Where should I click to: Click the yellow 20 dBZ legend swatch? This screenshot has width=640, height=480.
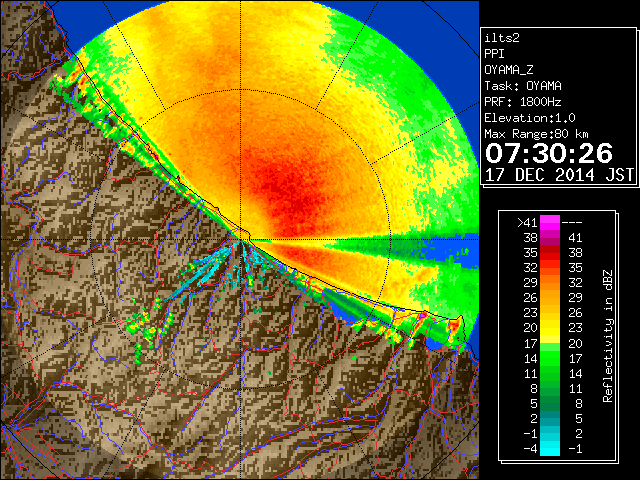(550, 328)
